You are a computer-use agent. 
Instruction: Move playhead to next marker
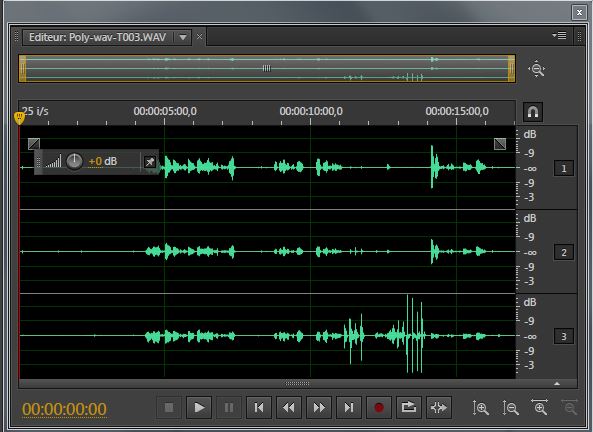(x=349, y=407)
